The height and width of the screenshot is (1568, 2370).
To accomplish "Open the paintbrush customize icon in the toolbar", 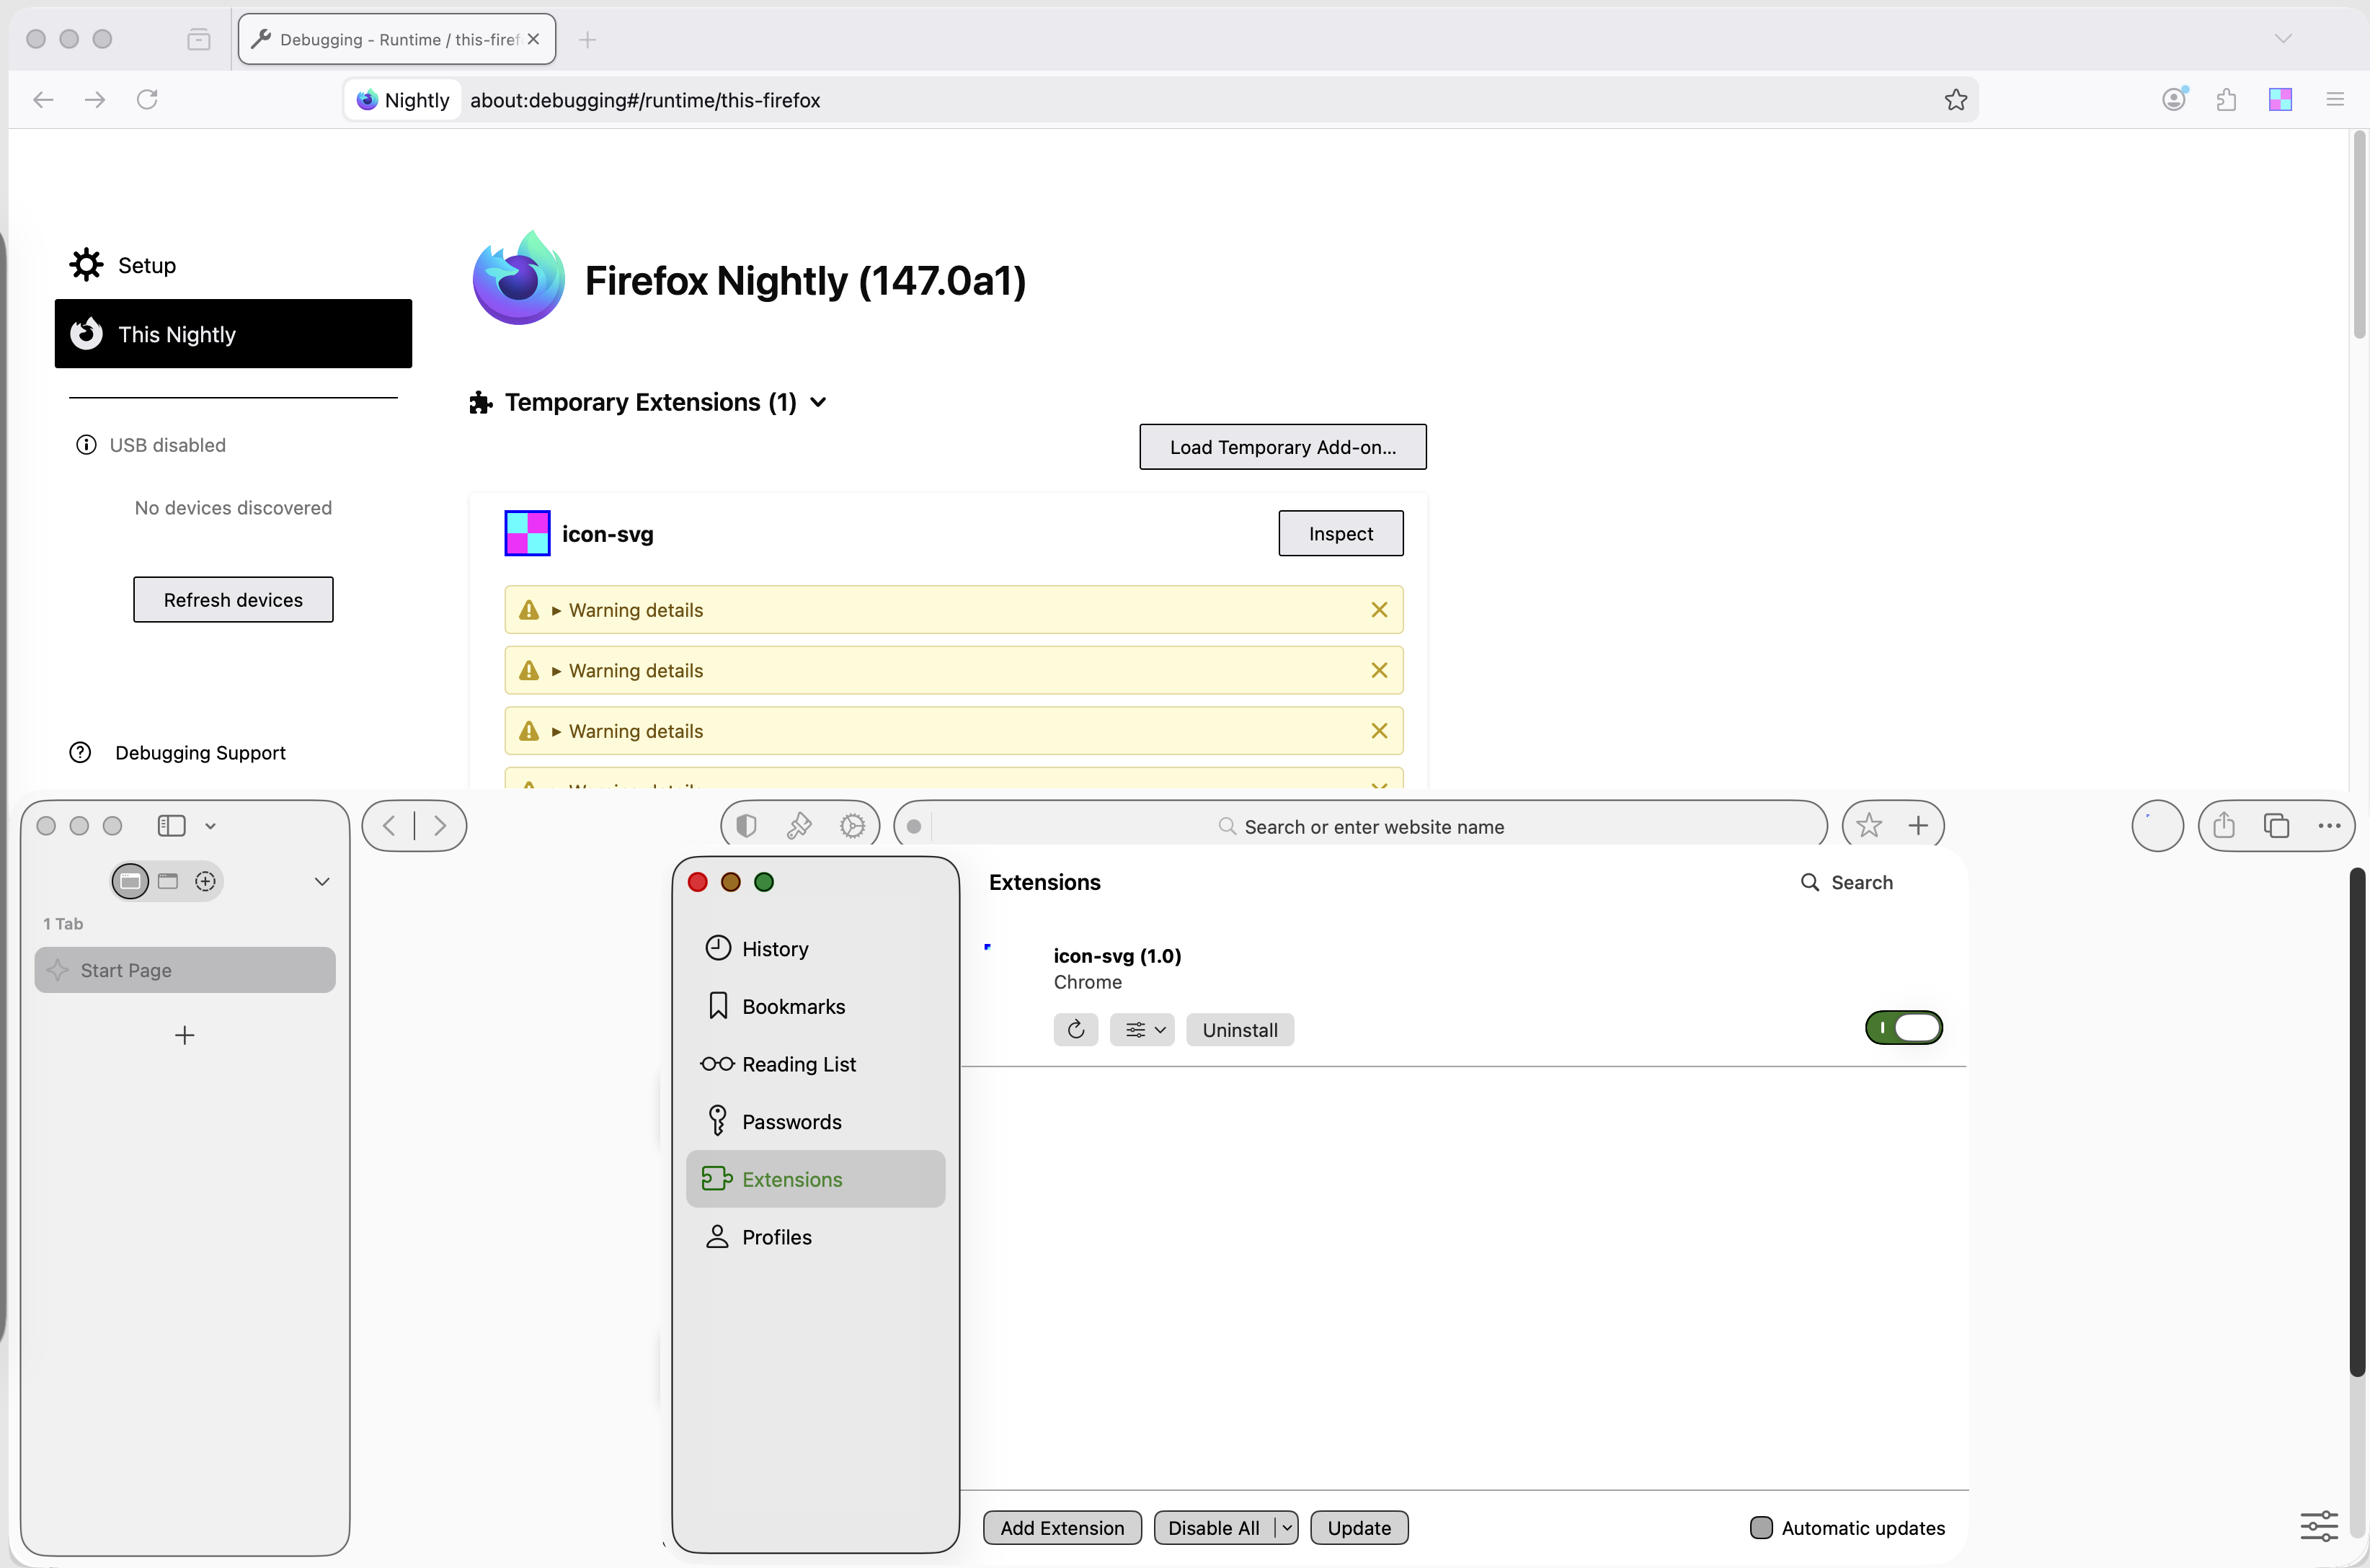I will 799,824.
